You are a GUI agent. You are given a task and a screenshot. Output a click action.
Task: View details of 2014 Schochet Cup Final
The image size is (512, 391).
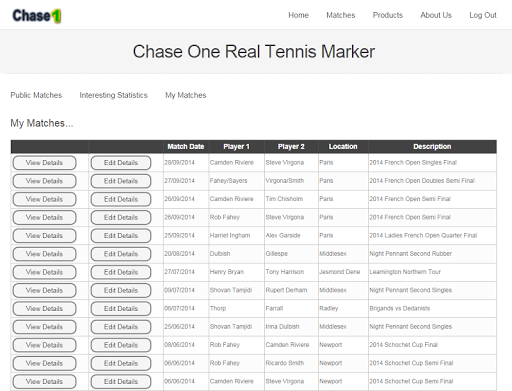[44, 345]
